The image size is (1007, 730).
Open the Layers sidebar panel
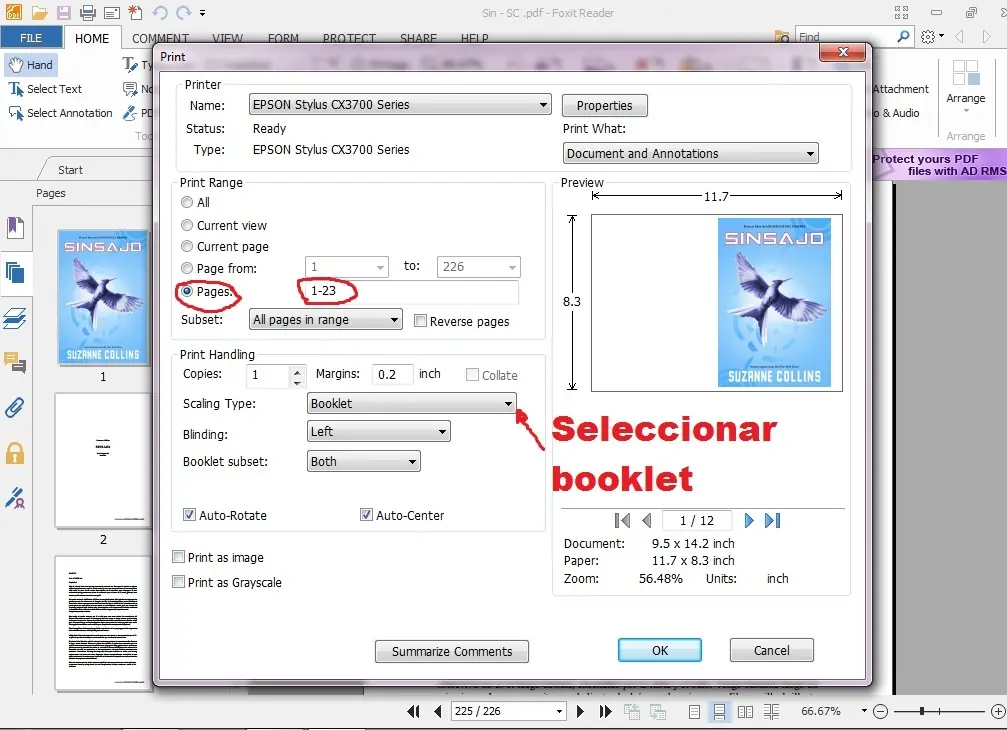15,318
